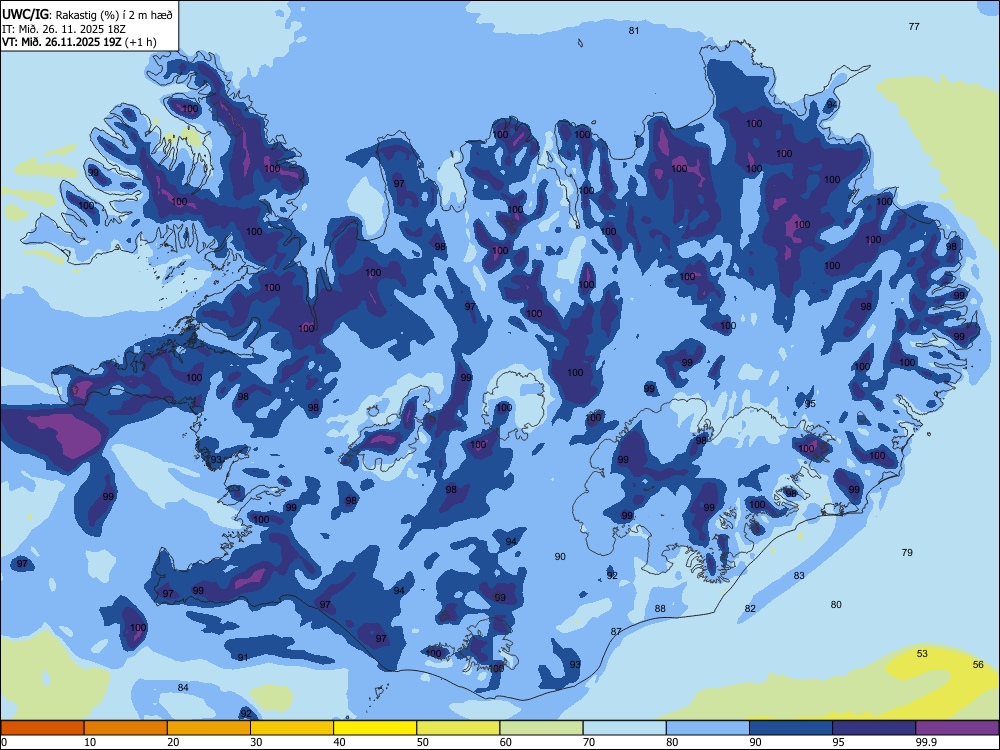Click the '81' humidity value on the map
This screenshot has width=1000, height=750.
pos(633,31)
